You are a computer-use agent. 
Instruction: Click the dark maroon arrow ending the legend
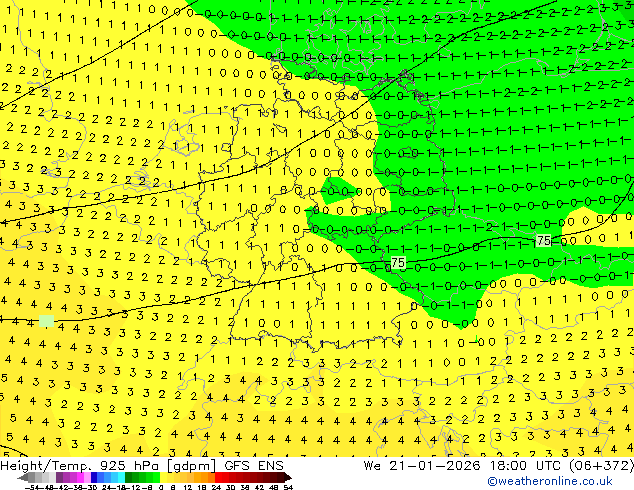pos(288,477)
